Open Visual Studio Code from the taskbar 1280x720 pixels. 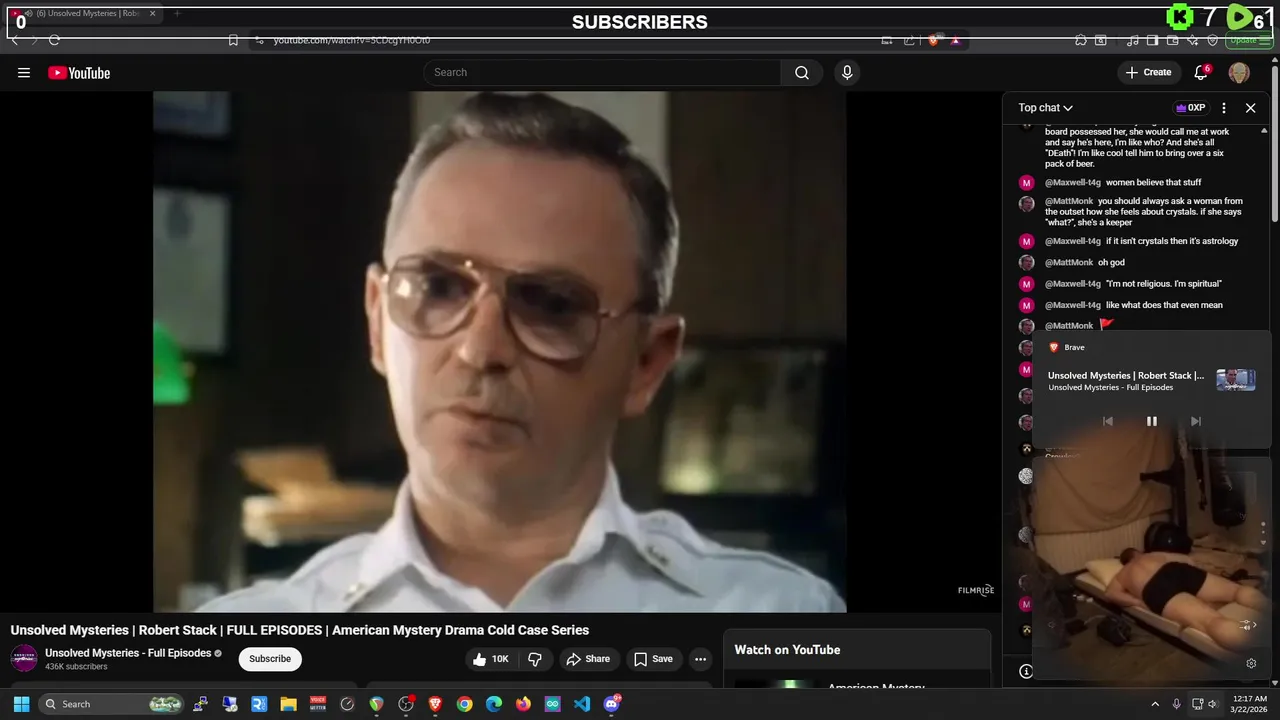click(582, 704)
